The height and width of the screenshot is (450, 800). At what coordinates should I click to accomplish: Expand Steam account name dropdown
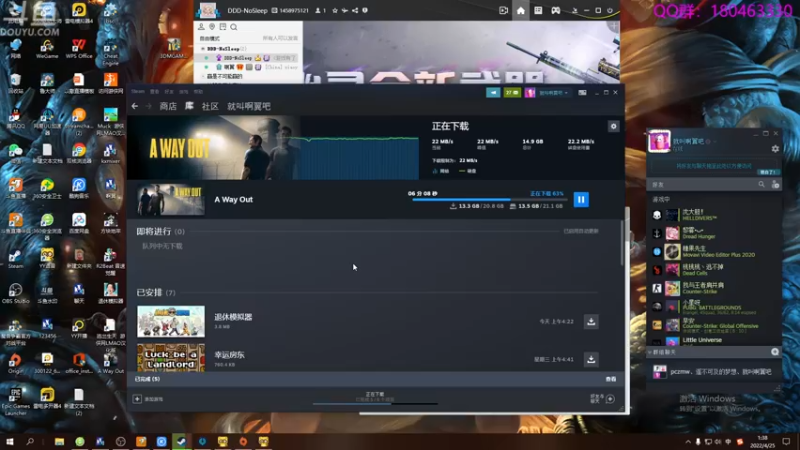pyautogui.click(x=554, y=93)
